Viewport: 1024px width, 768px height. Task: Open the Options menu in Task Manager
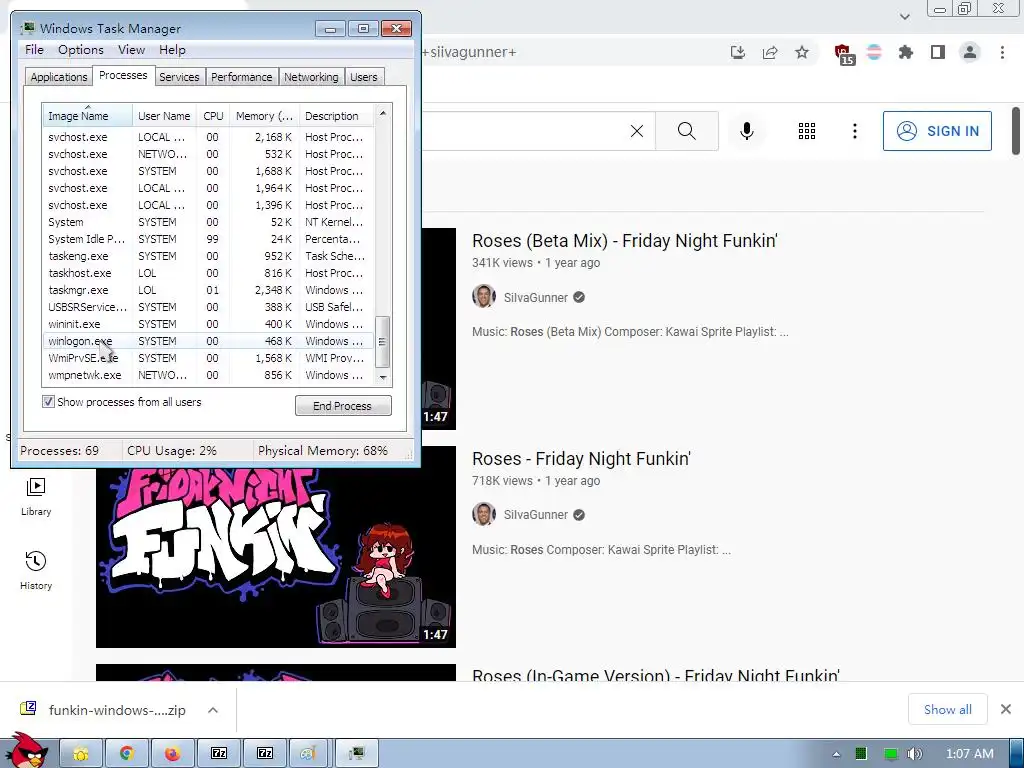(80, 50)
